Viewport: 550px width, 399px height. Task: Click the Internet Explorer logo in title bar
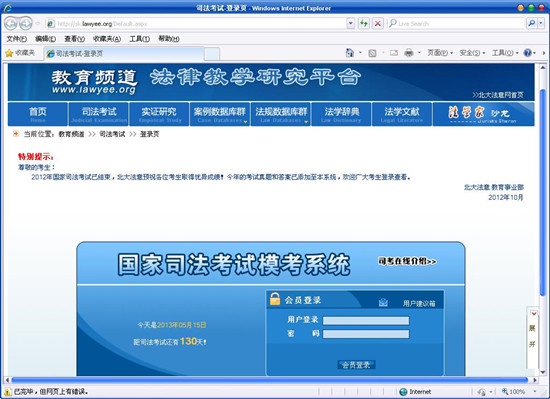[x=8, y=8]
